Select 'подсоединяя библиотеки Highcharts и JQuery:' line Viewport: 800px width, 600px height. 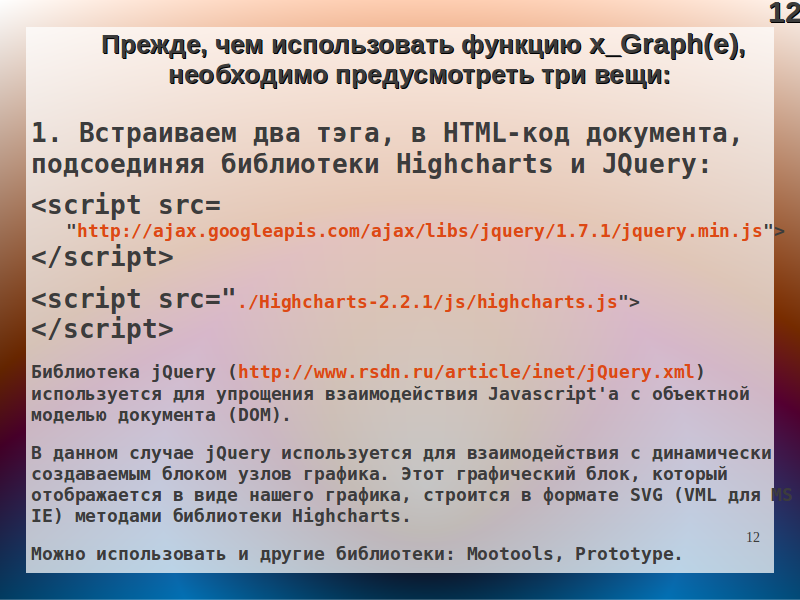pos(371,165)
